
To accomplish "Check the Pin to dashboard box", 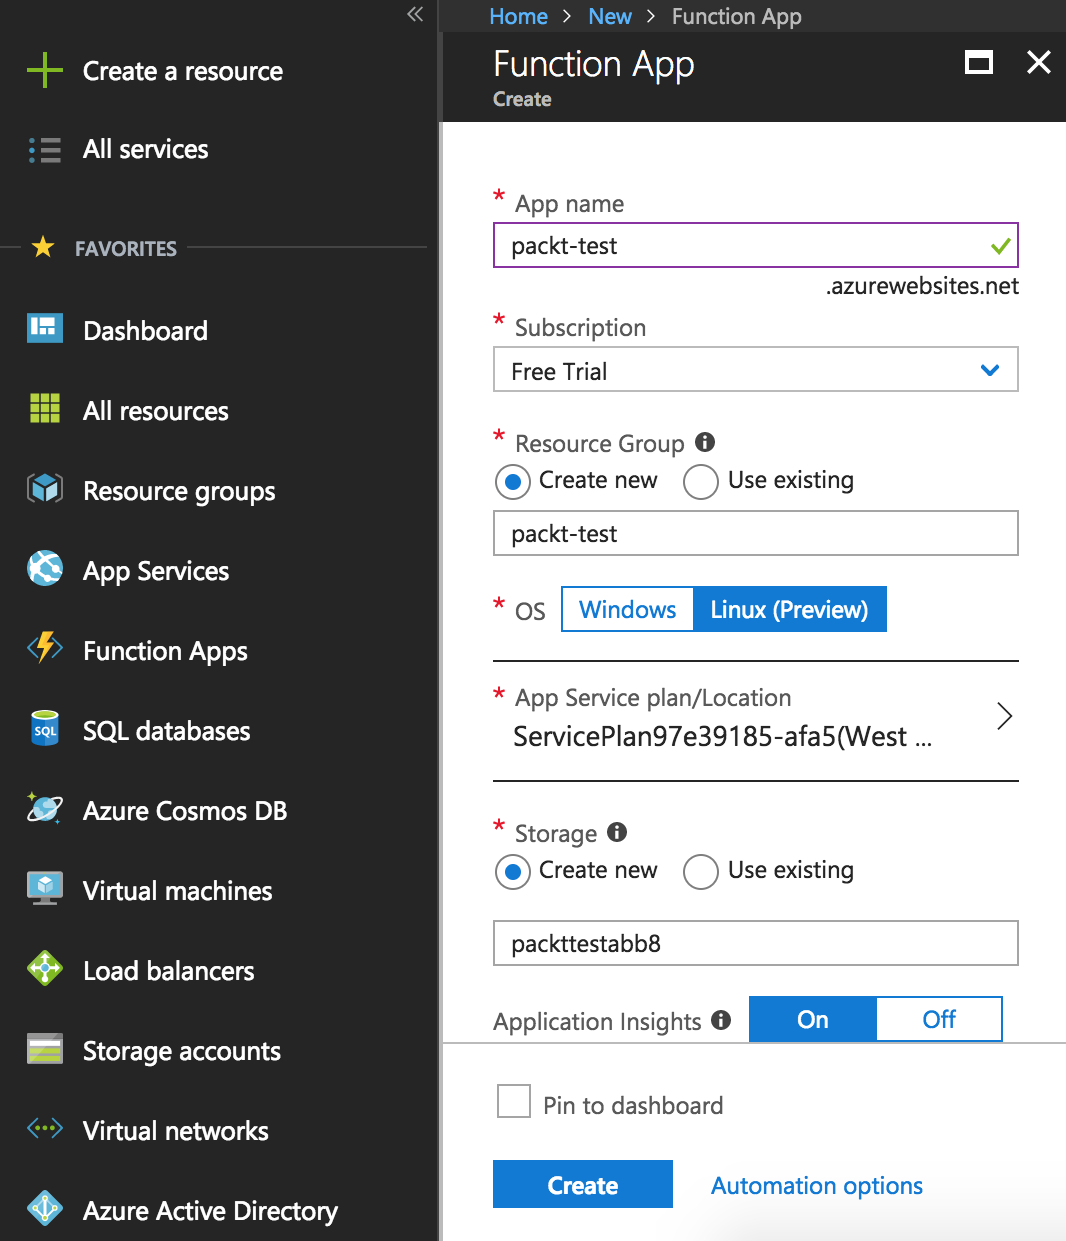I will click(514, 1101).
